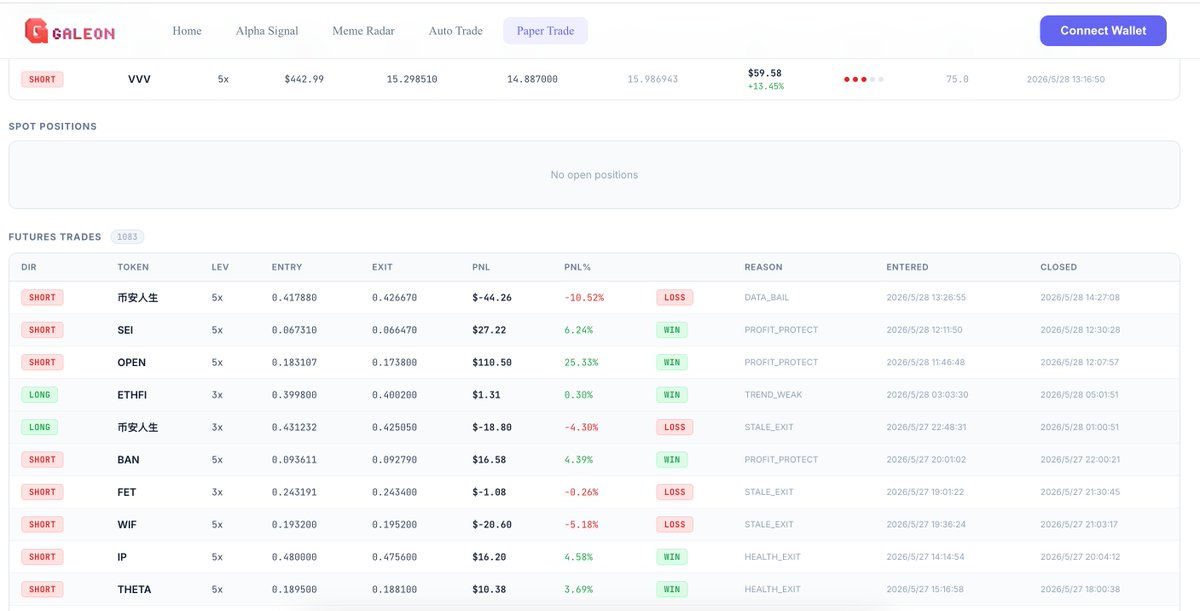Screen dimensions: 1200x611
Task: Click the PNL% column header
Action: (577, 267)
